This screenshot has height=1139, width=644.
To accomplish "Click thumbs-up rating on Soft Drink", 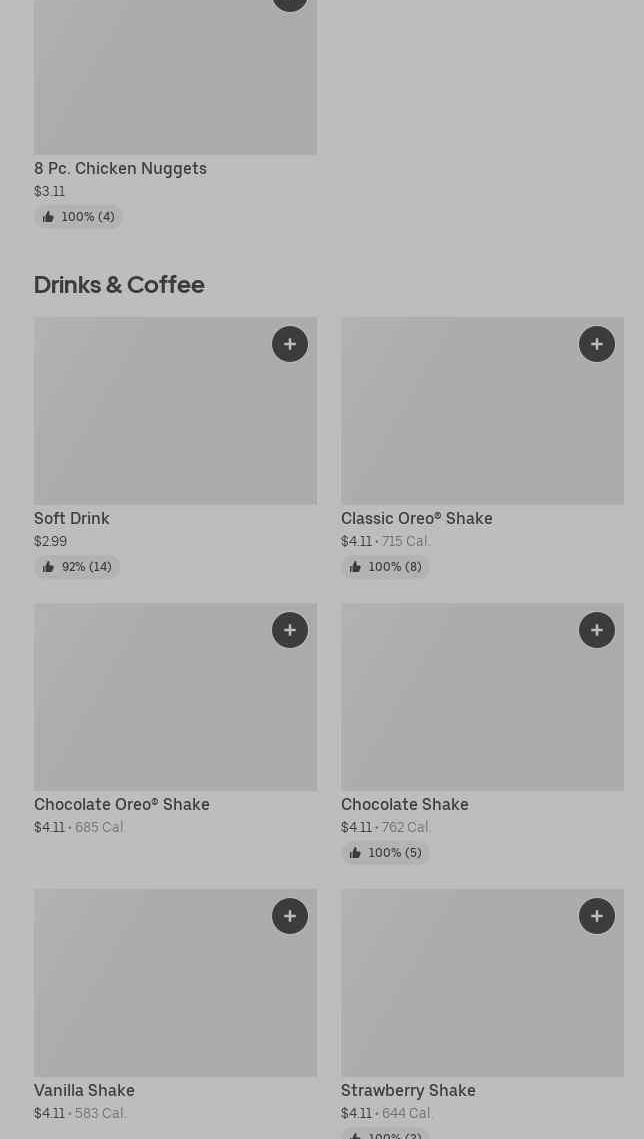I will click(x=77, y=567).
